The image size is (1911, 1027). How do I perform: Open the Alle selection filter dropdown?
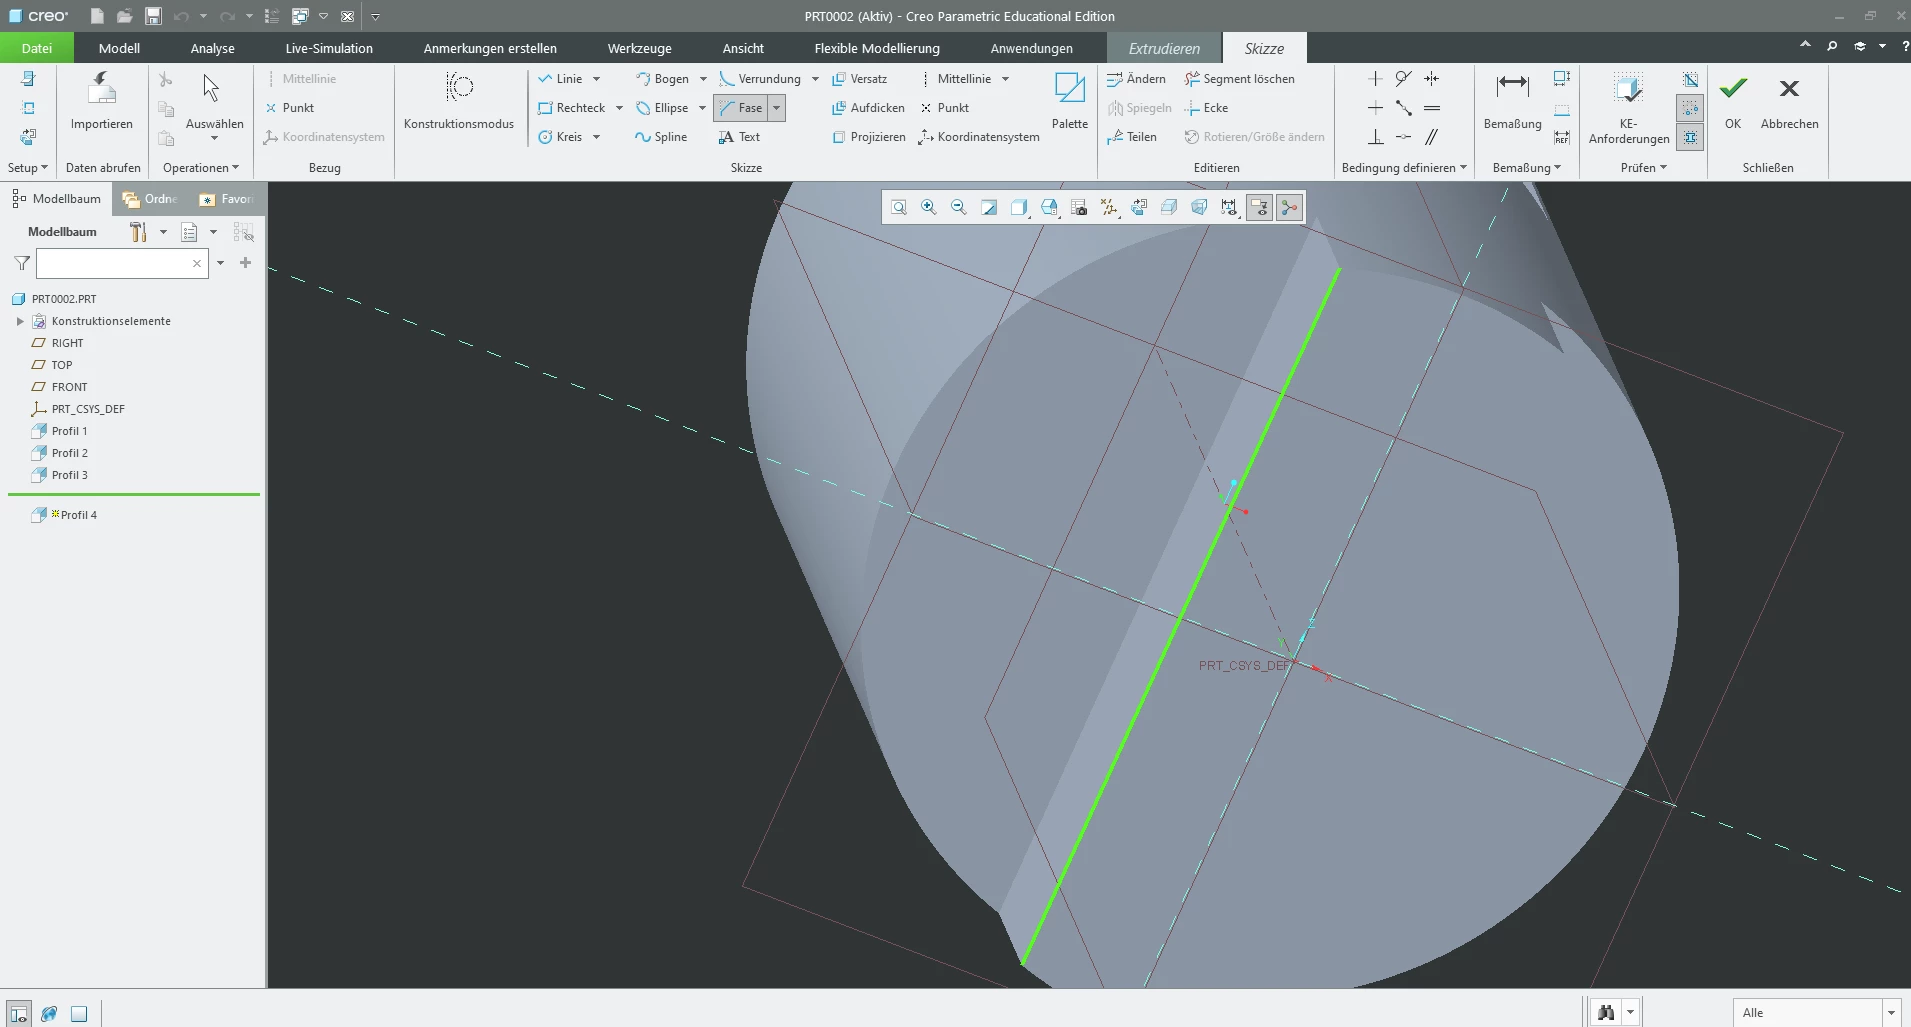click(x=1890, y=1013)
